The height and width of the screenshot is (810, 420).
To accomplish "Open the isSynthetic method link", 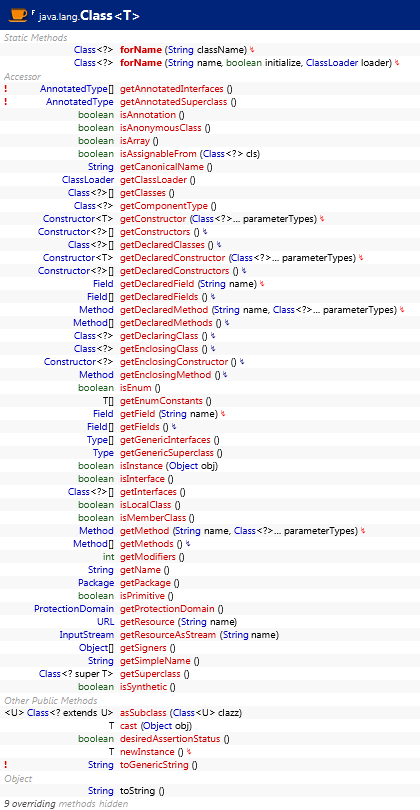I will [143, 687].
